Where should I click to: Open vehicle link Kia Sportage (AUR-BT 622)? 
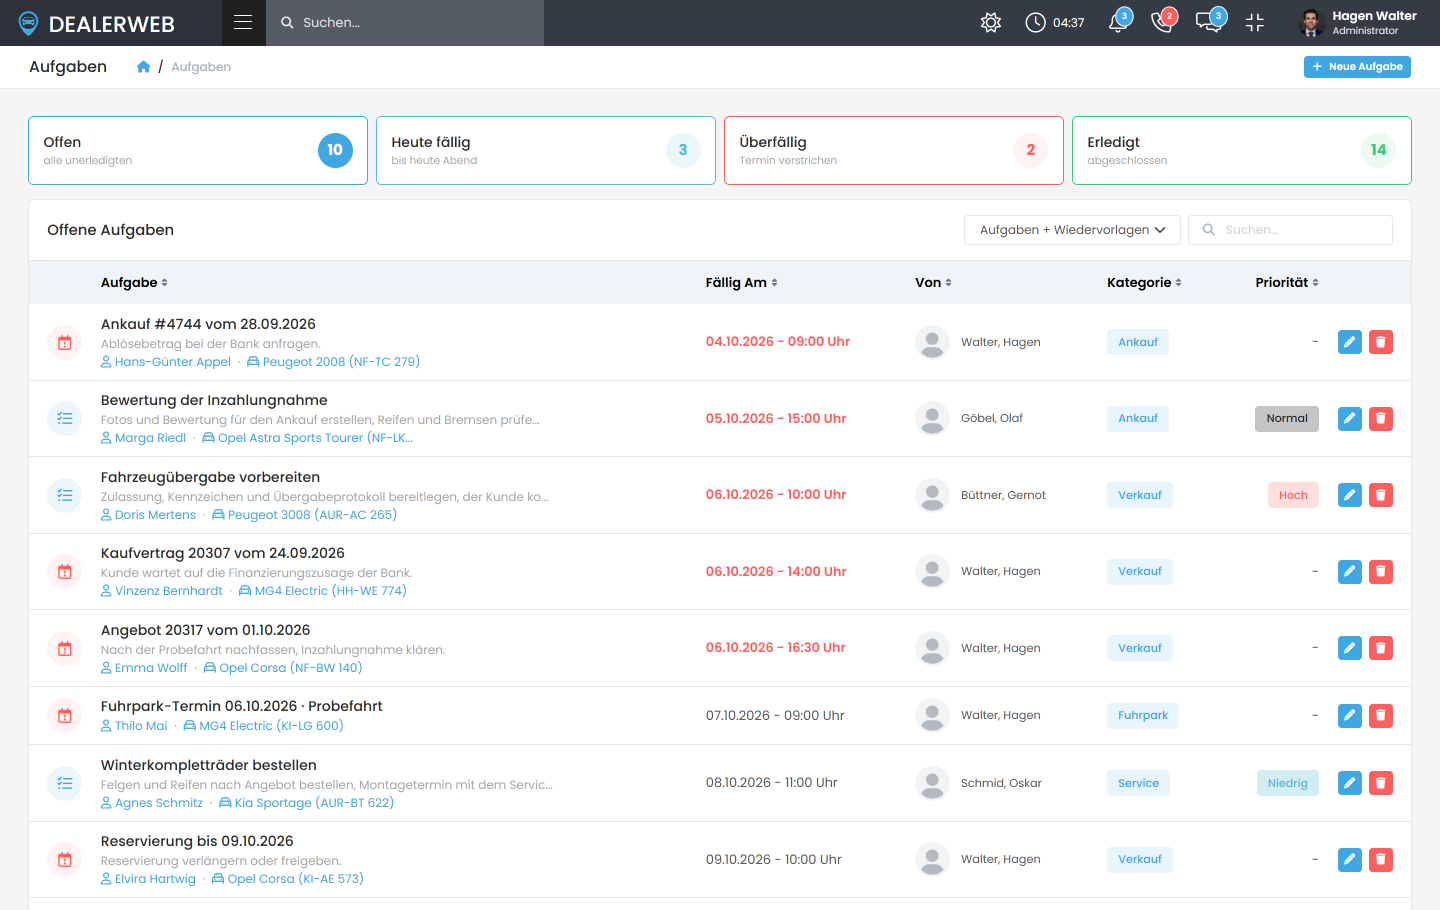point(307,803)
